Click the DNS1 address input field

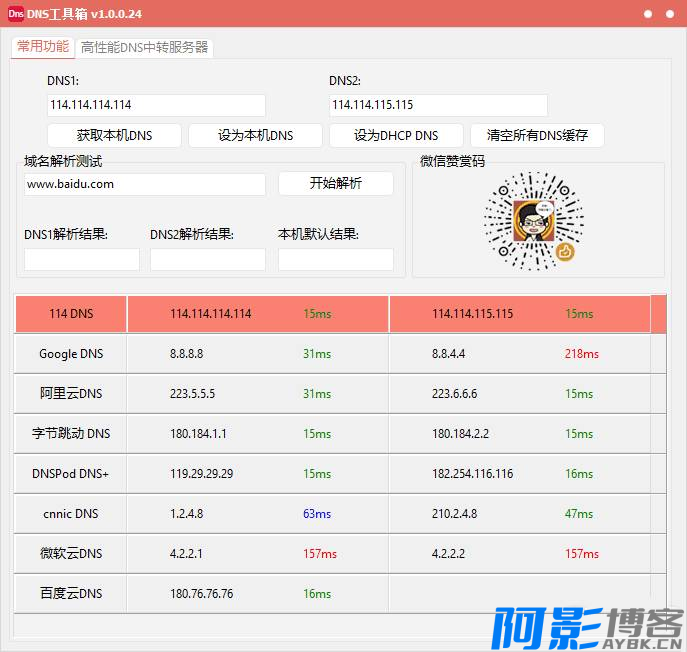(x=156, y=105)
